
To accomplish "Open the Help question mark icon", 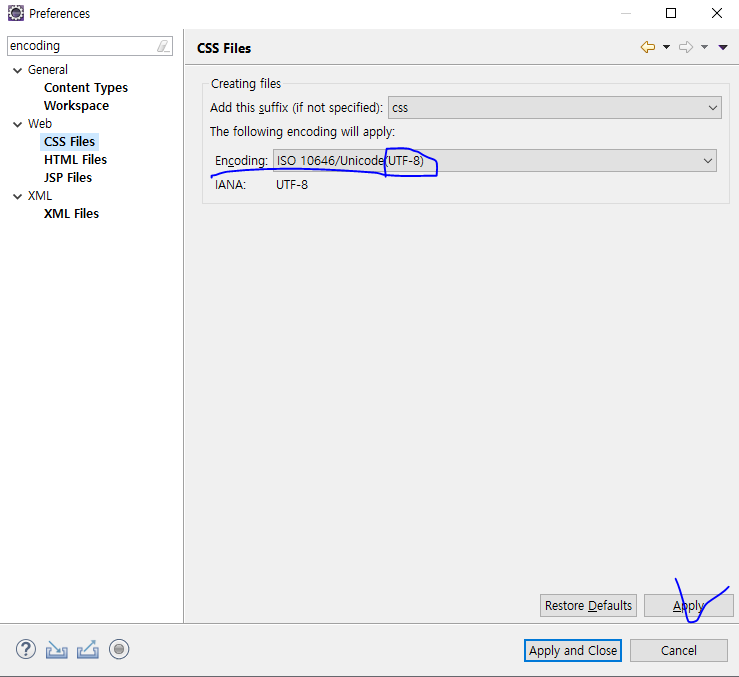I will [x=26, y=649].
